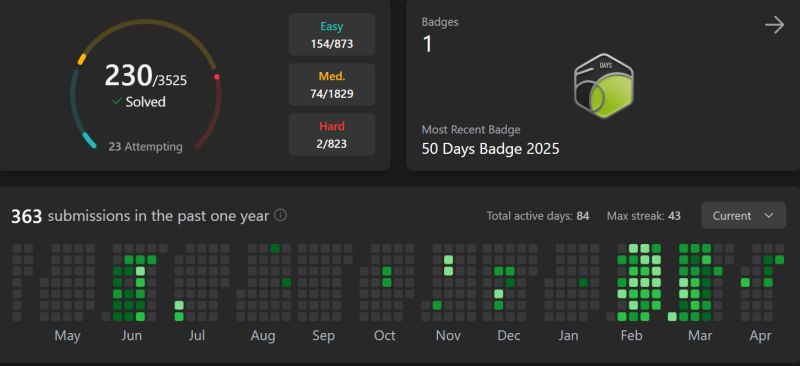Click the submissions info circle icon
800x366 pixels.
click(x=280, y=215)
